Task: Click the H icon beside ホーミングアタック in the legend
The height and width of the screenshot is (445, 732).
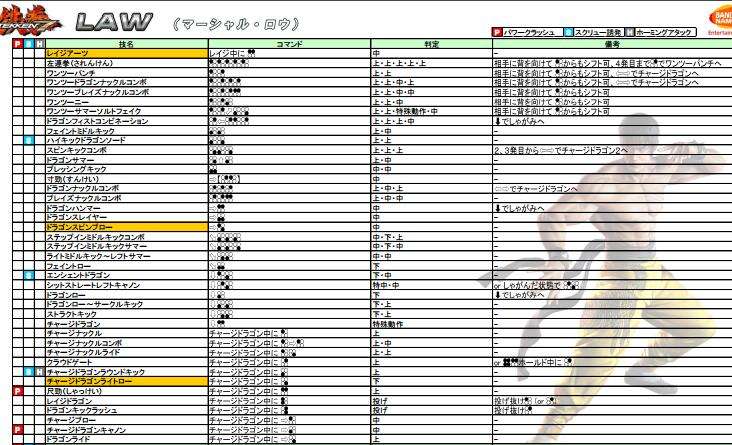Action: [x=630, y=32]
